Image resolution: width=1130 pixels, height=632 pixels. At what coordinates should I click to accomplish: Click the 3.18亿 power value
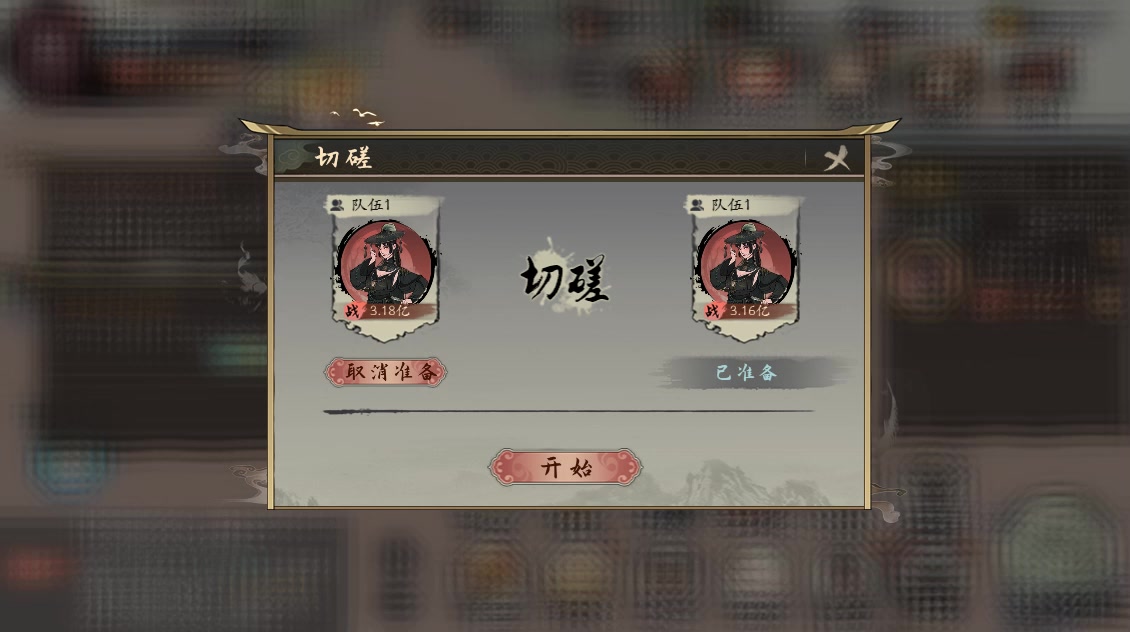tap(389, 311)
